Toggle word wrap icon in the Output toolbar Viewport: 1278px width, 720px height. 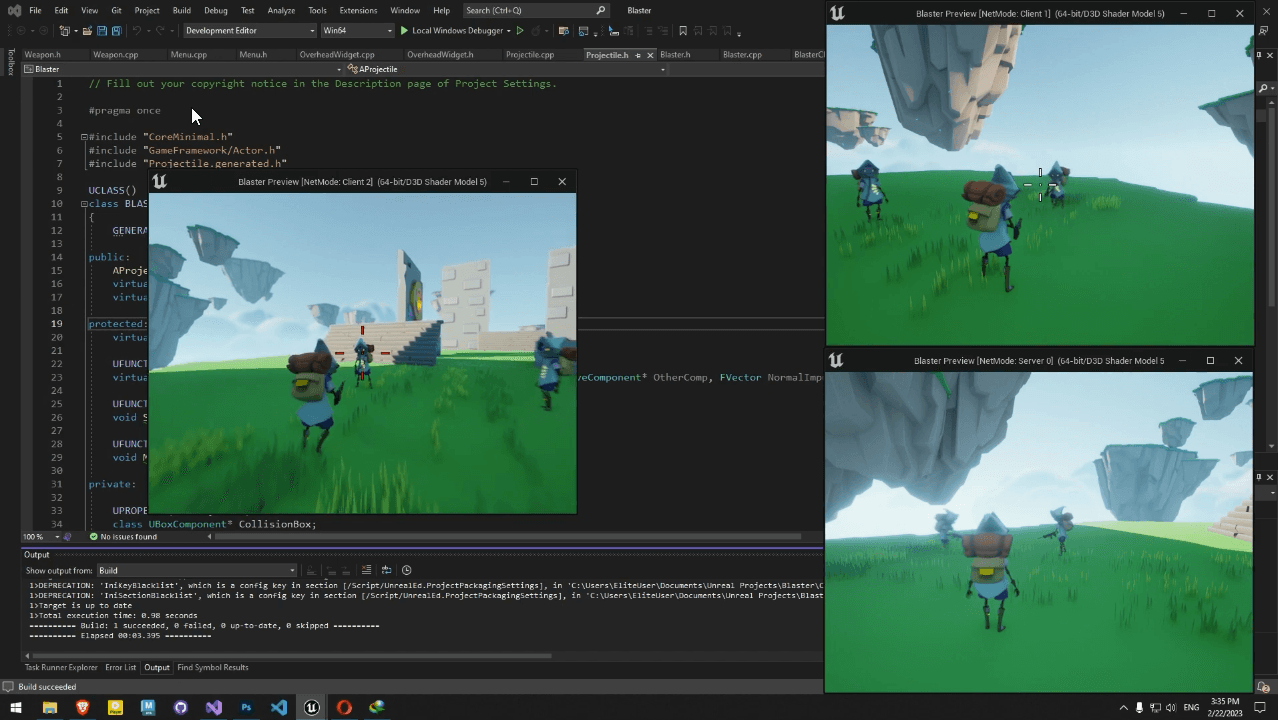click(x=386, y=570)
